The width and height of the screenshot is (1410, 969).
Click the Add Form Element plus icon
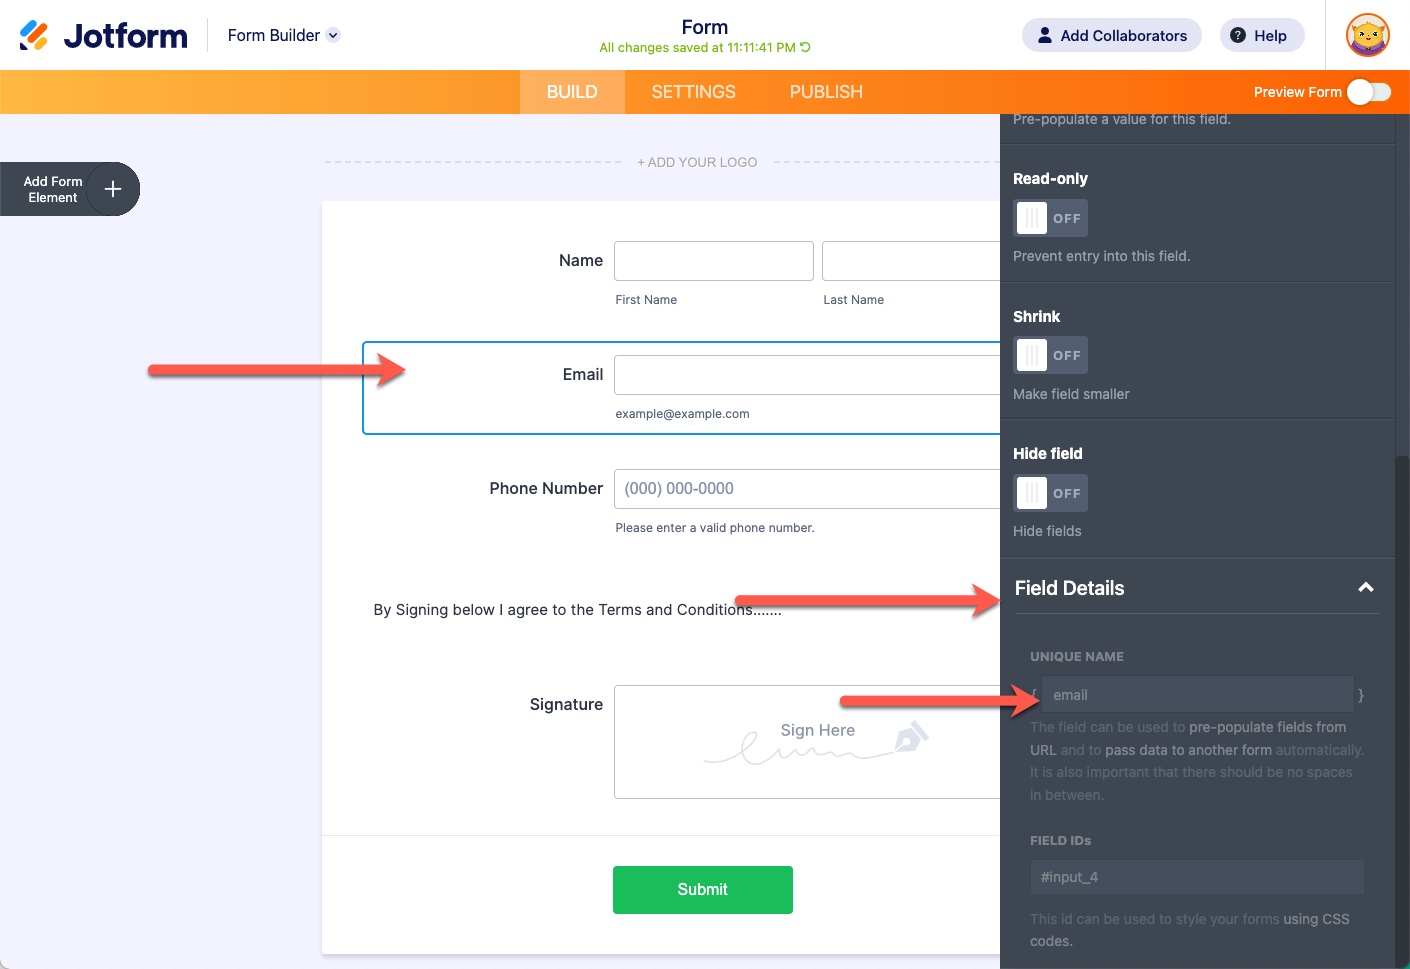click(x=113, y=189)
